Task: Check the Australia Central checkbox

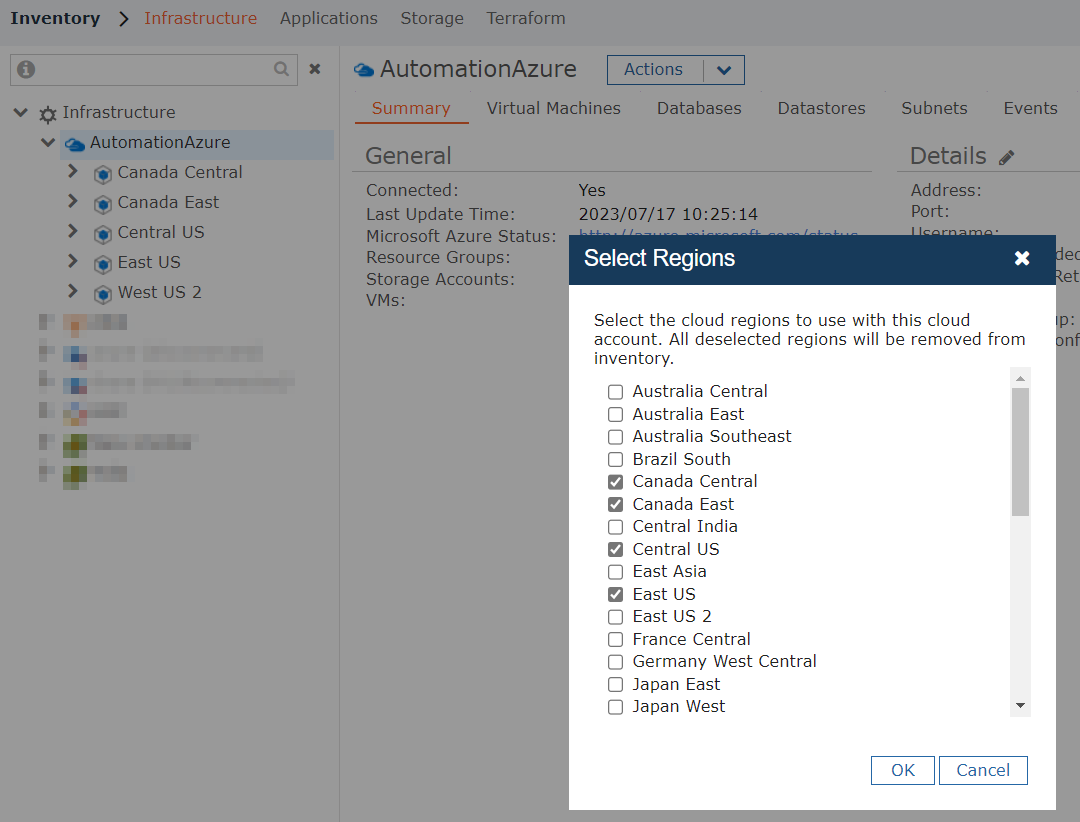Action: tap(615, 392)
